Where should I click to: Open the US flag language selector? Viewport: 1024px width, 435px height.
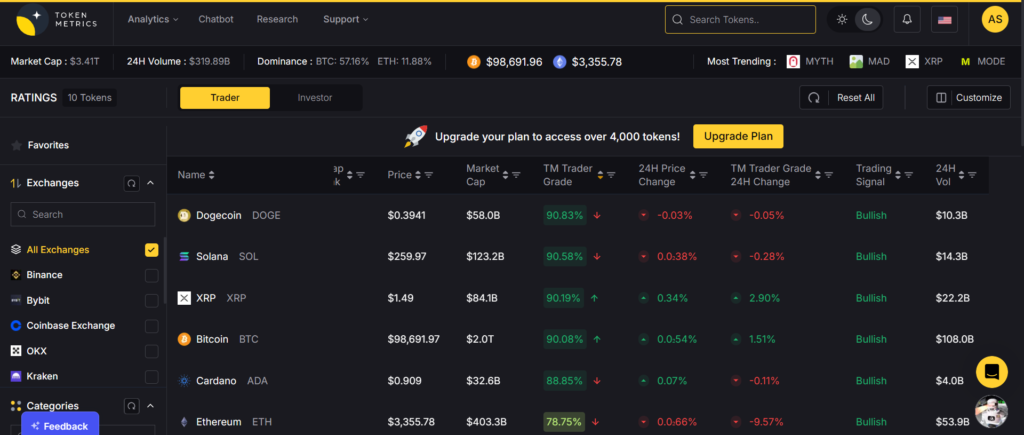(944, 20)
